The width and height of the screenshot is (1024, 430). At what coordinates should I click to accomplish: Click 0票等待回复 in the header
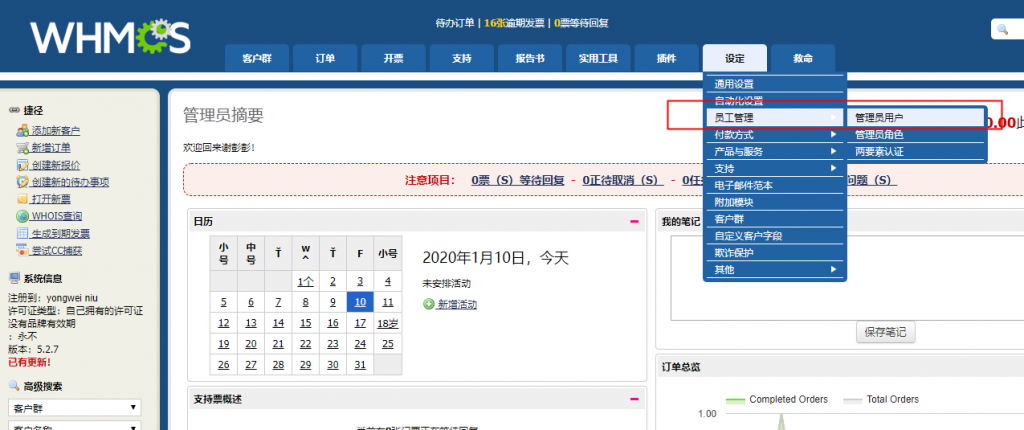581,23
